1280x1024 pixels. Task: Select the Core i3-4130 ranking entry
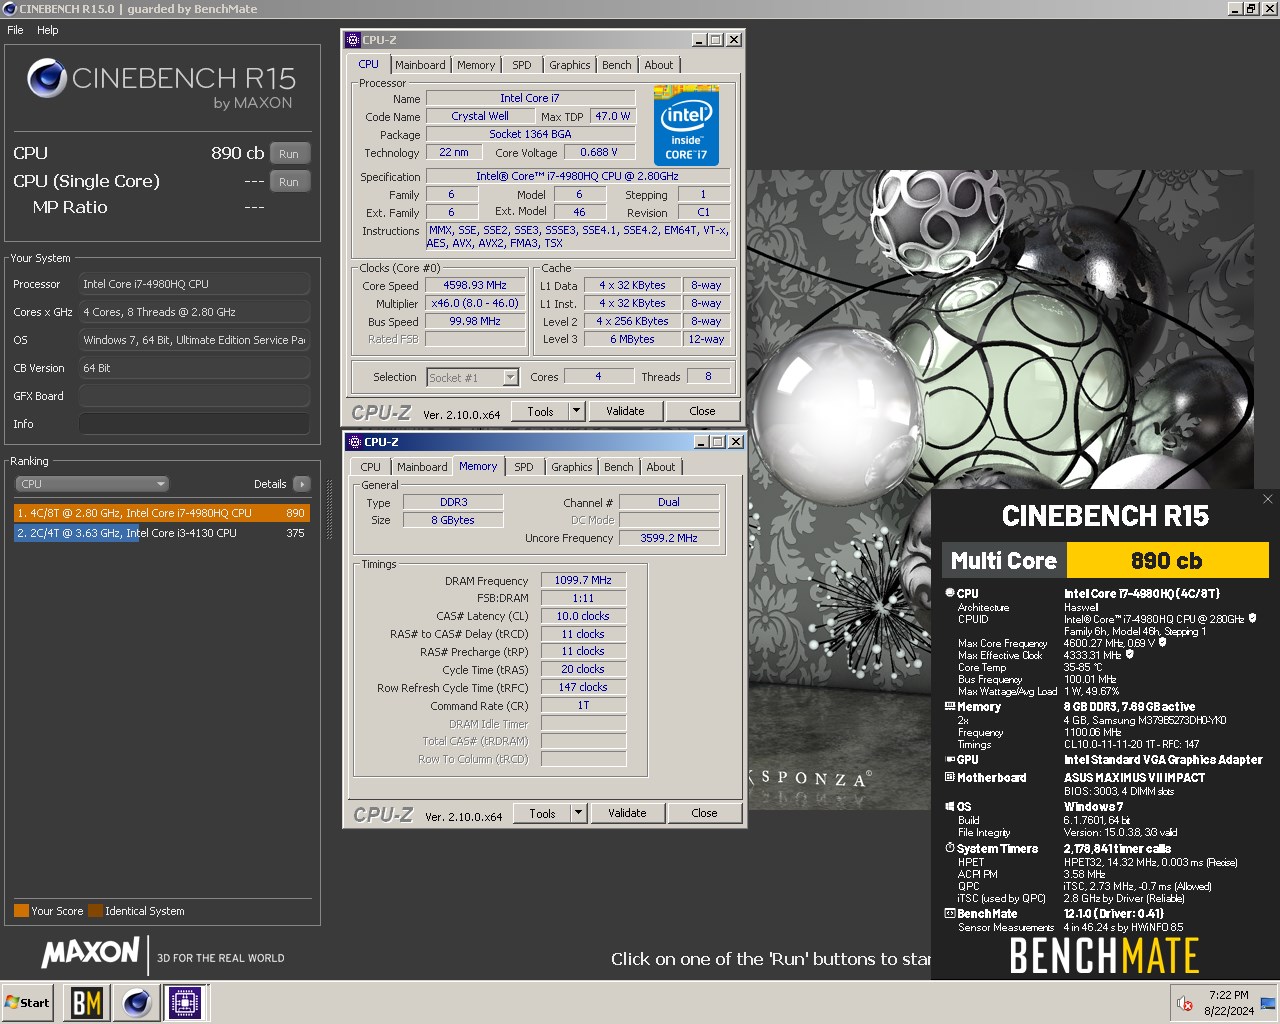tap(162, 533)
